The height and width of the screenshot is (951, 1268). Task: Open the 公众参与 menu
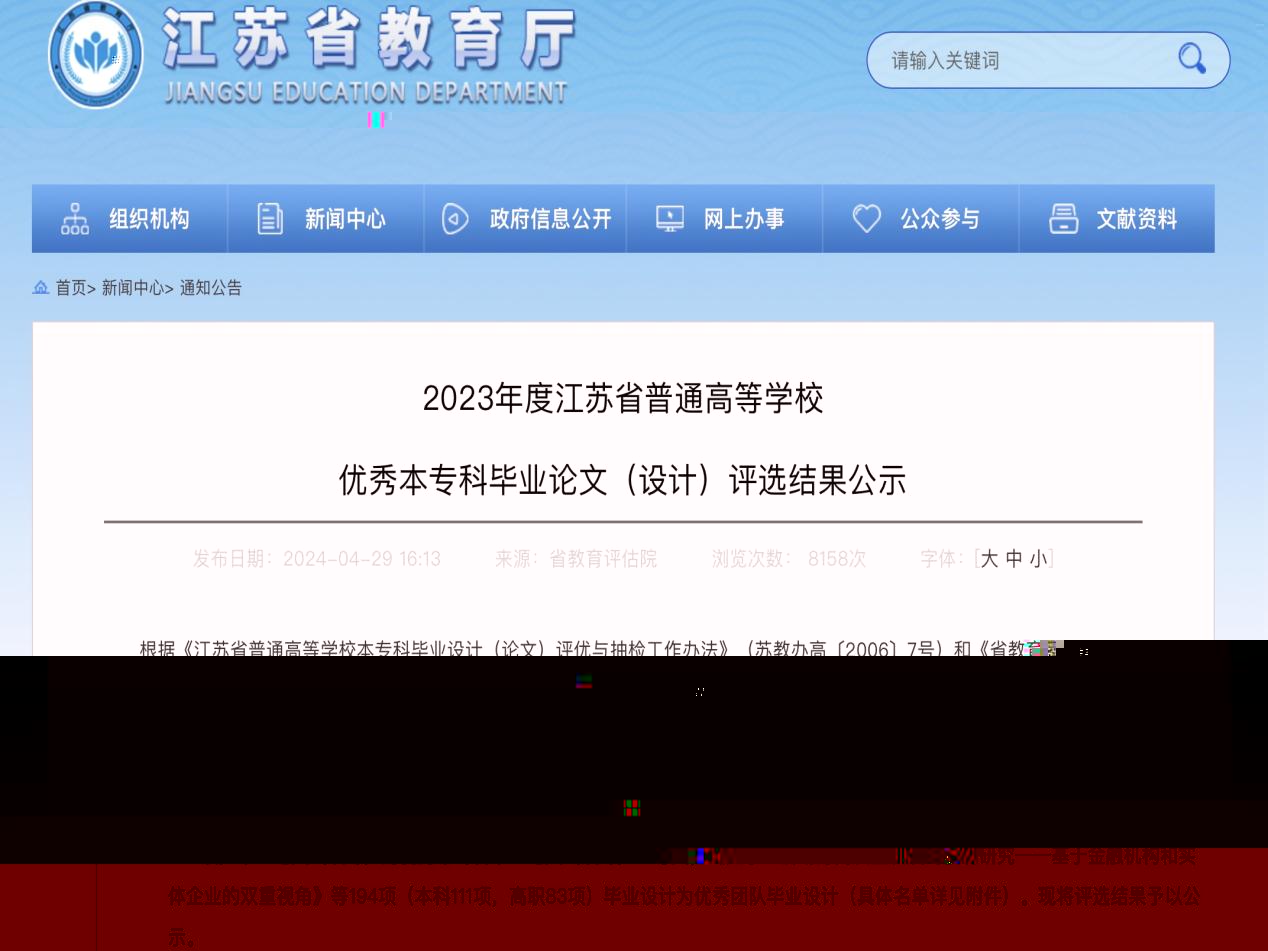(920, 219)
